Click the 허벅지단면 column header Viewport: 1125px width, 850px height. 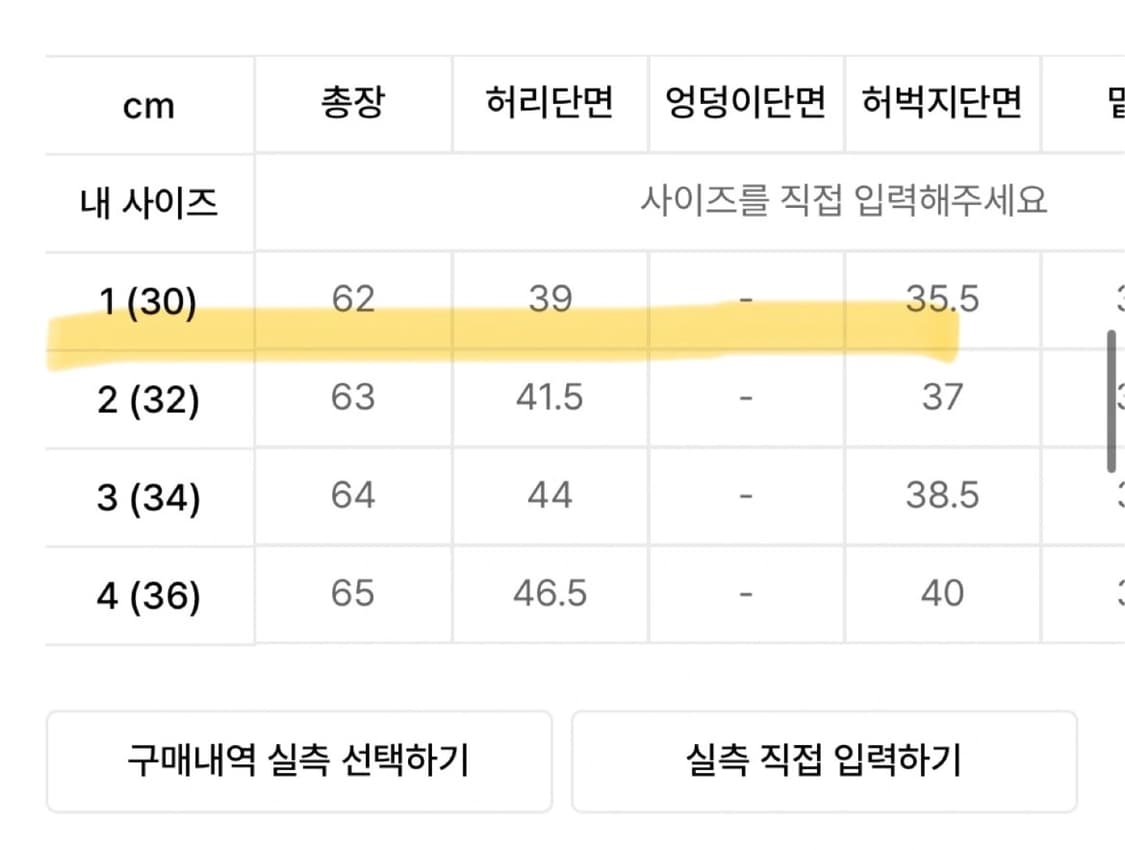point(943,104)
